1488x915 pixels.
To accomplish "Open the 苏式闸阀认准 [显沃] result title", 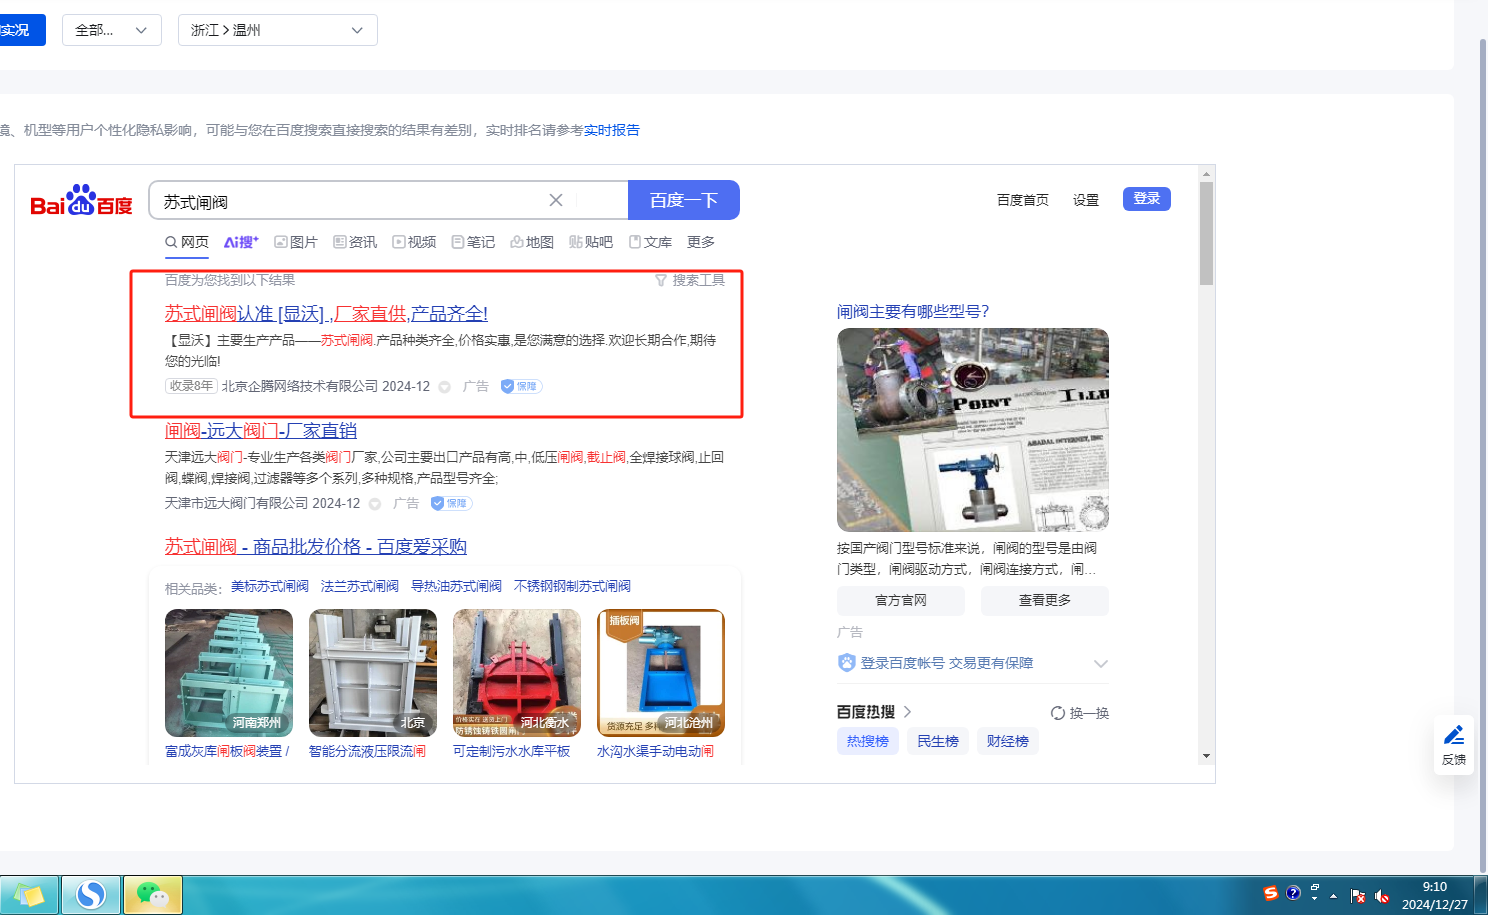I will pos(326,314).
